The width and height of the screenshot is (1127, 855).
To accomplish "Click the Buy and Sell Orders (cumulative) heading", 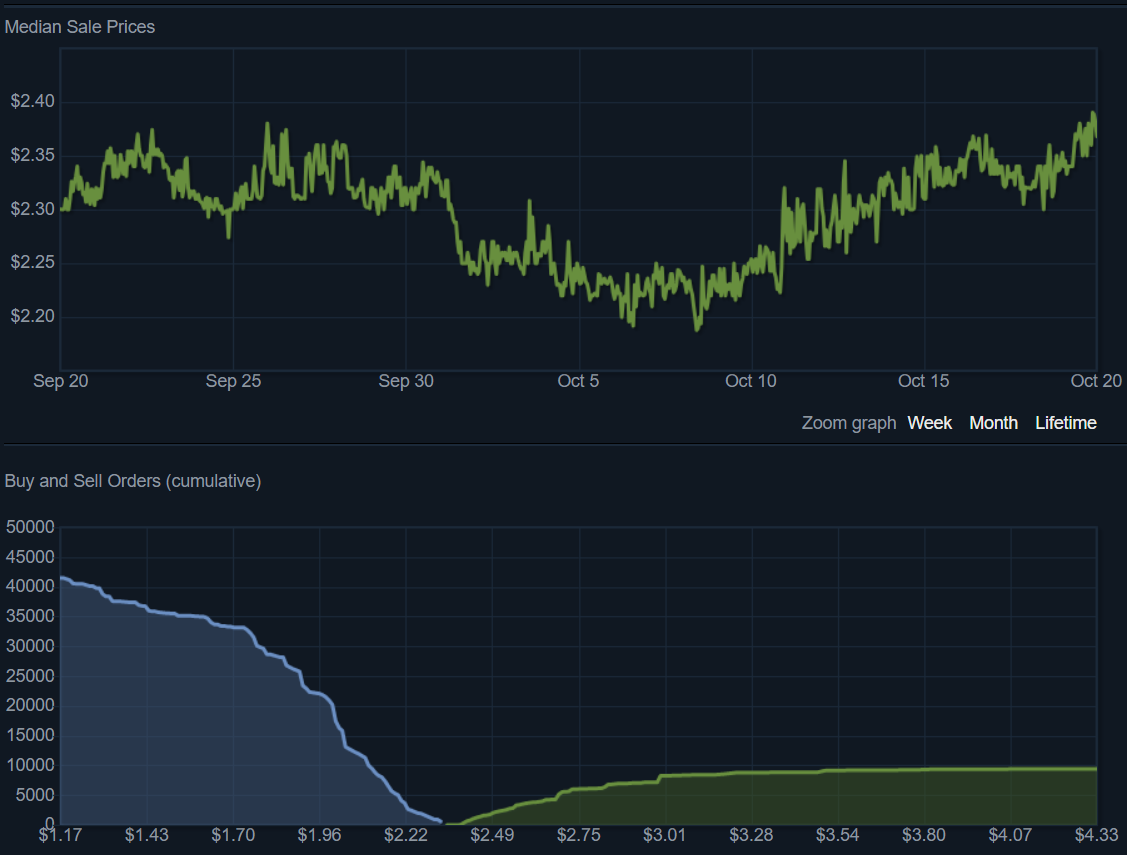I will click(x=133, y=481).
